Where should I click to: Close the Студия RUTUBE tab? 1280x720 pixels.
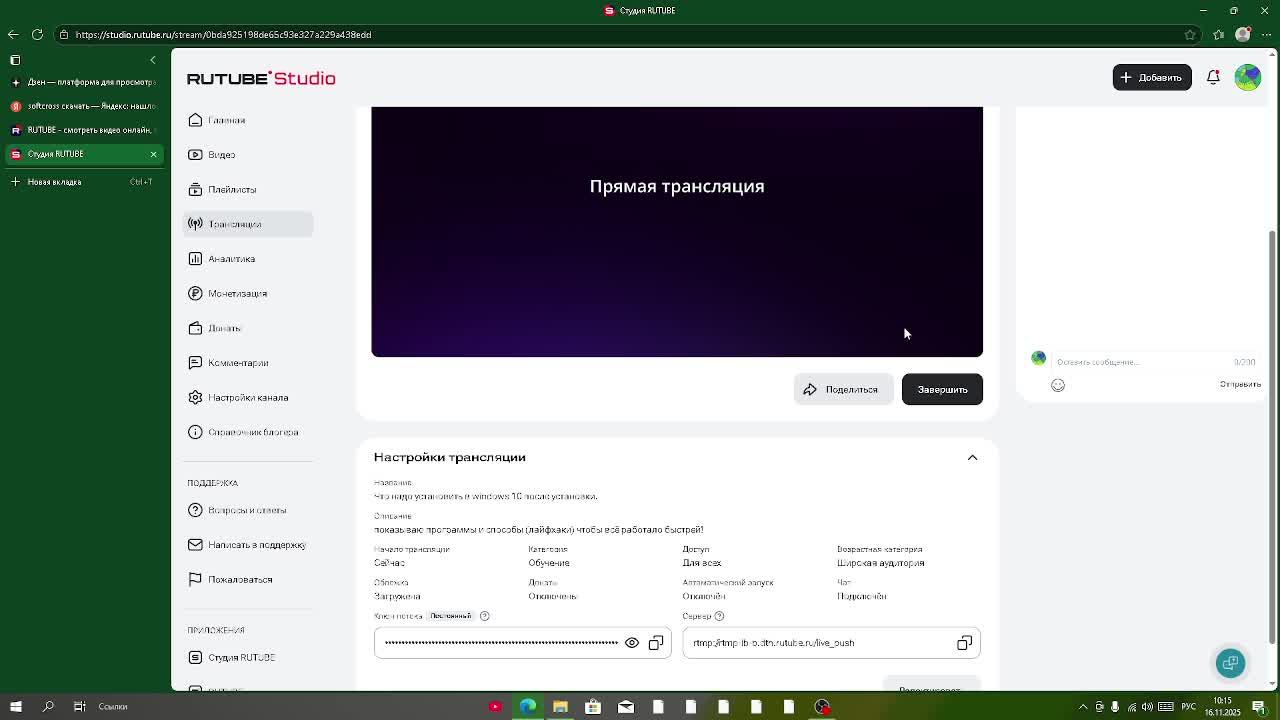(153, 154)
